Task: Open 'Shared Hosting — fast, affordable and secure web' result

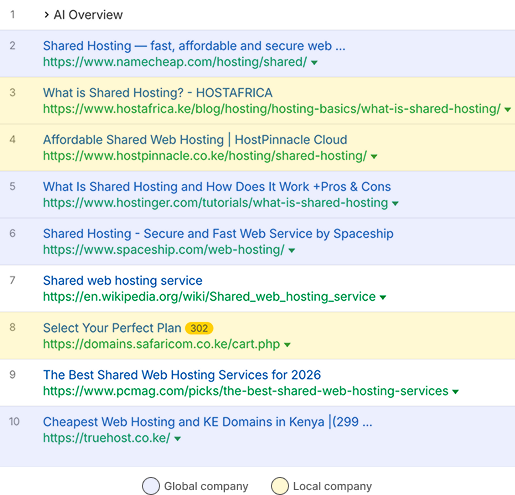Action: coord(194,46)
